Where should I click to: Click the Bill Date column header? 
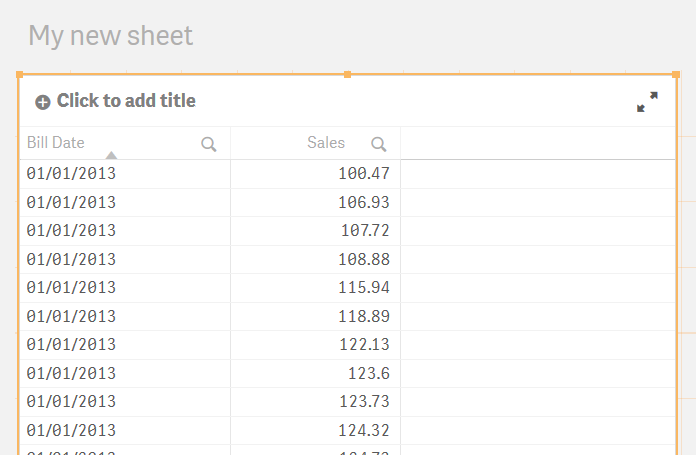(55, 142)
